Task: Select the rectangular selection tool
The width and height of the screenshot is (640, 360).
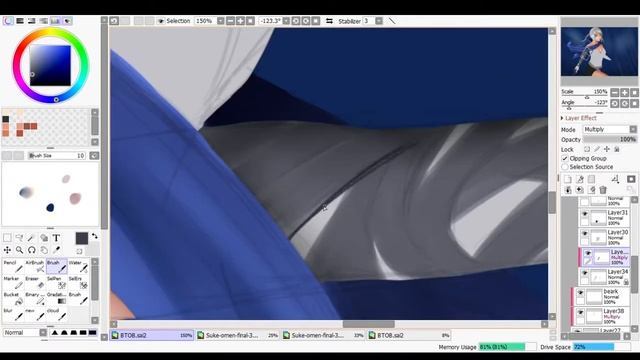Action: tap(7, 238)
